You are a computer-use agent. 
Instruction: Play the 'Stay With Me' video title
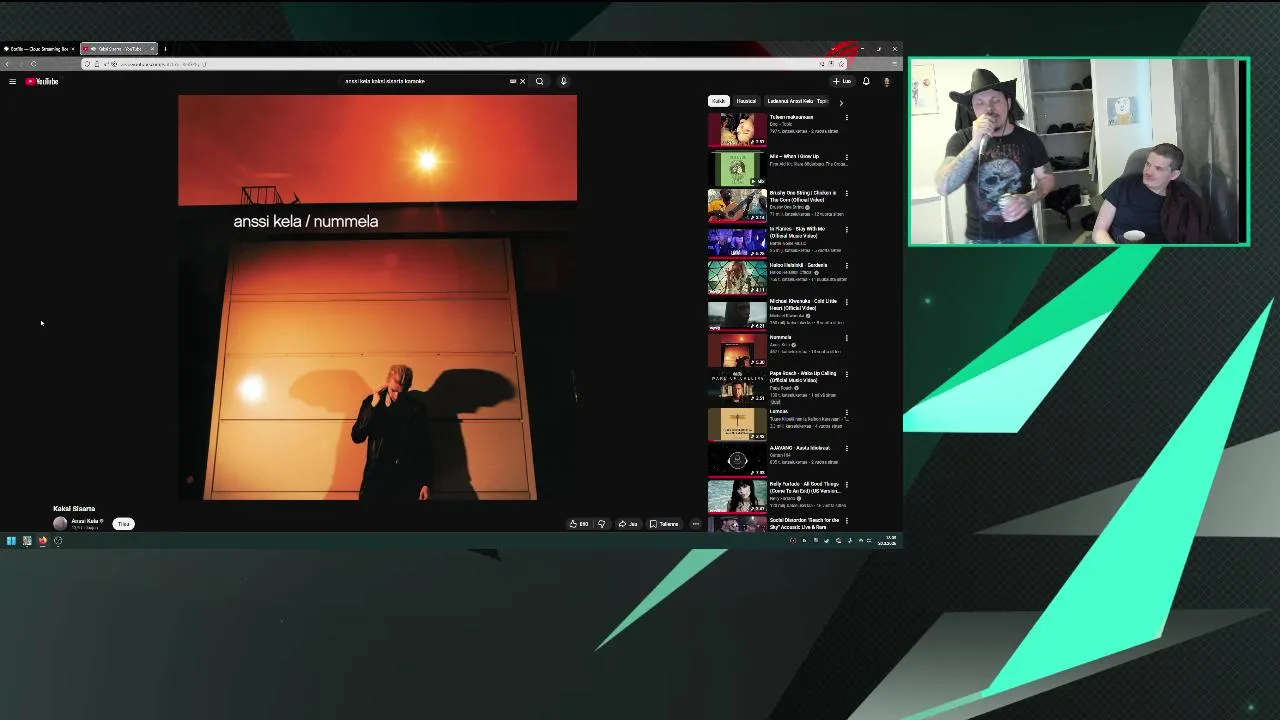coord(797,232)
